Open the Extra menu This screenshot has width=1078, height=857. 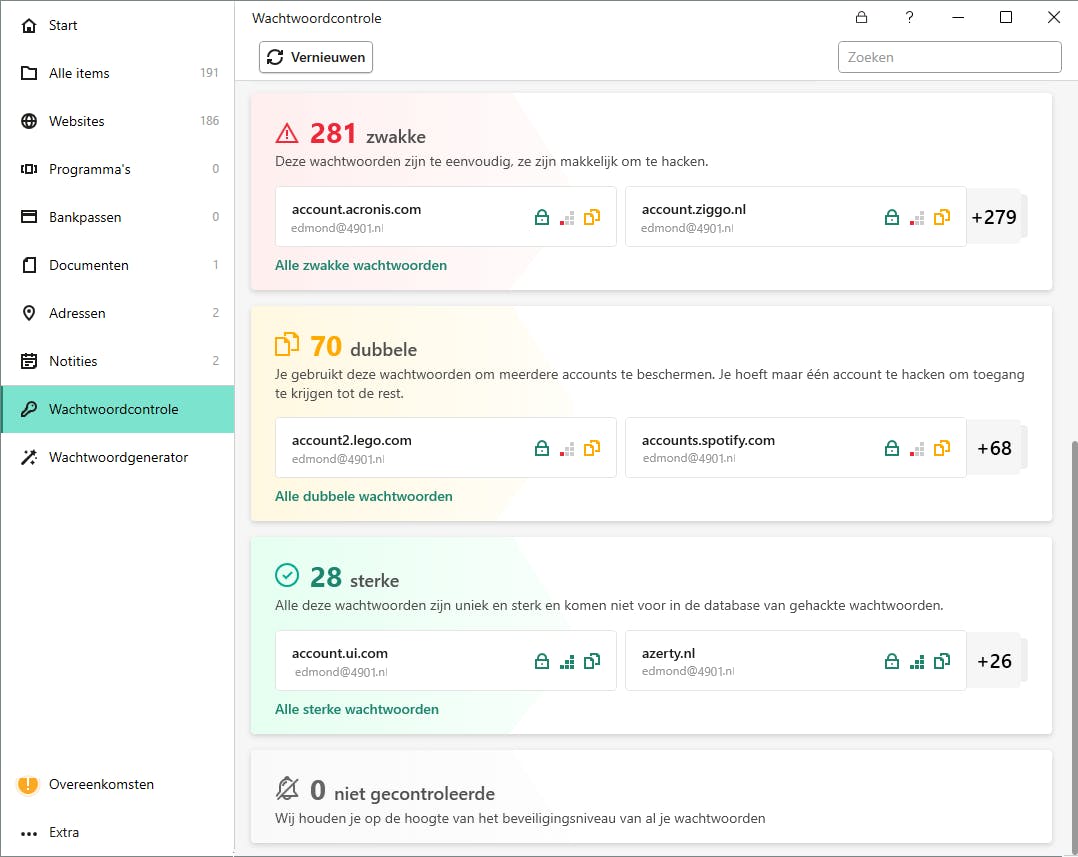coord(64,832)
